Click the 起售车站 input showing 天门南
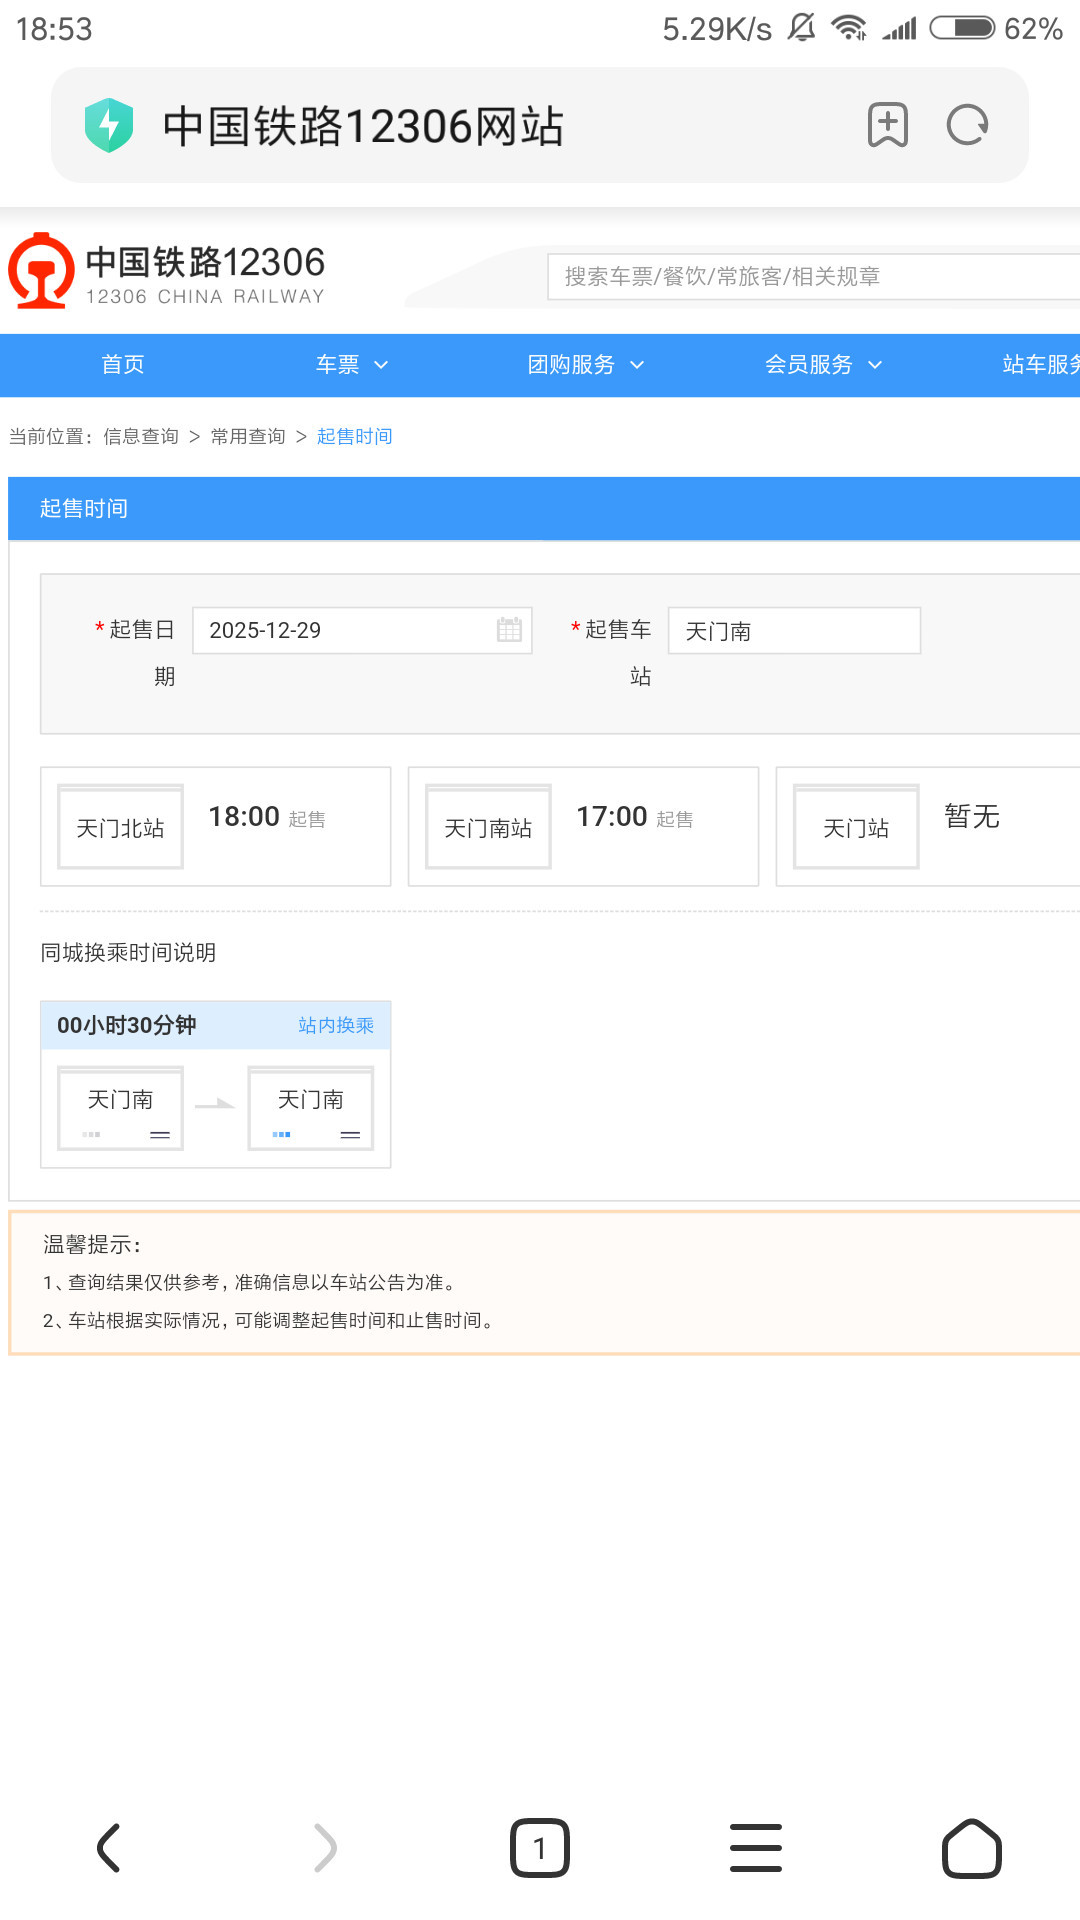Image resolution: width=1080 pixels, height=1920 pixels. (x=794, y=631)
